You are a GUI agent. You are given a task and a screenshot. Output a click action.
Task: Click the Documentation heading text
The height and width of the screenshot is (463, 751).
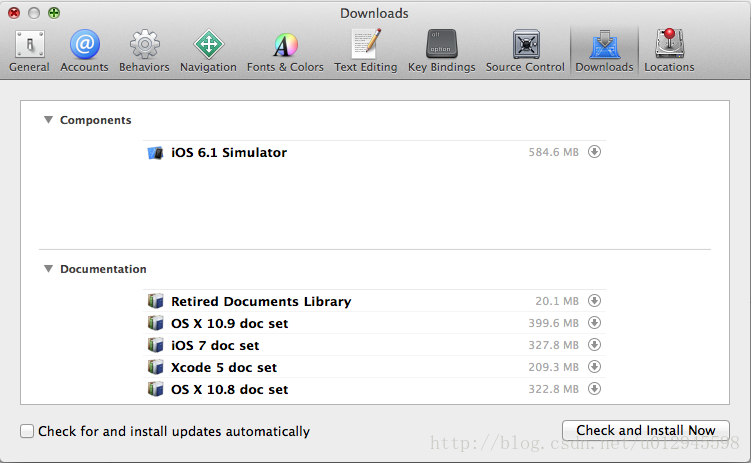[103, 269]
